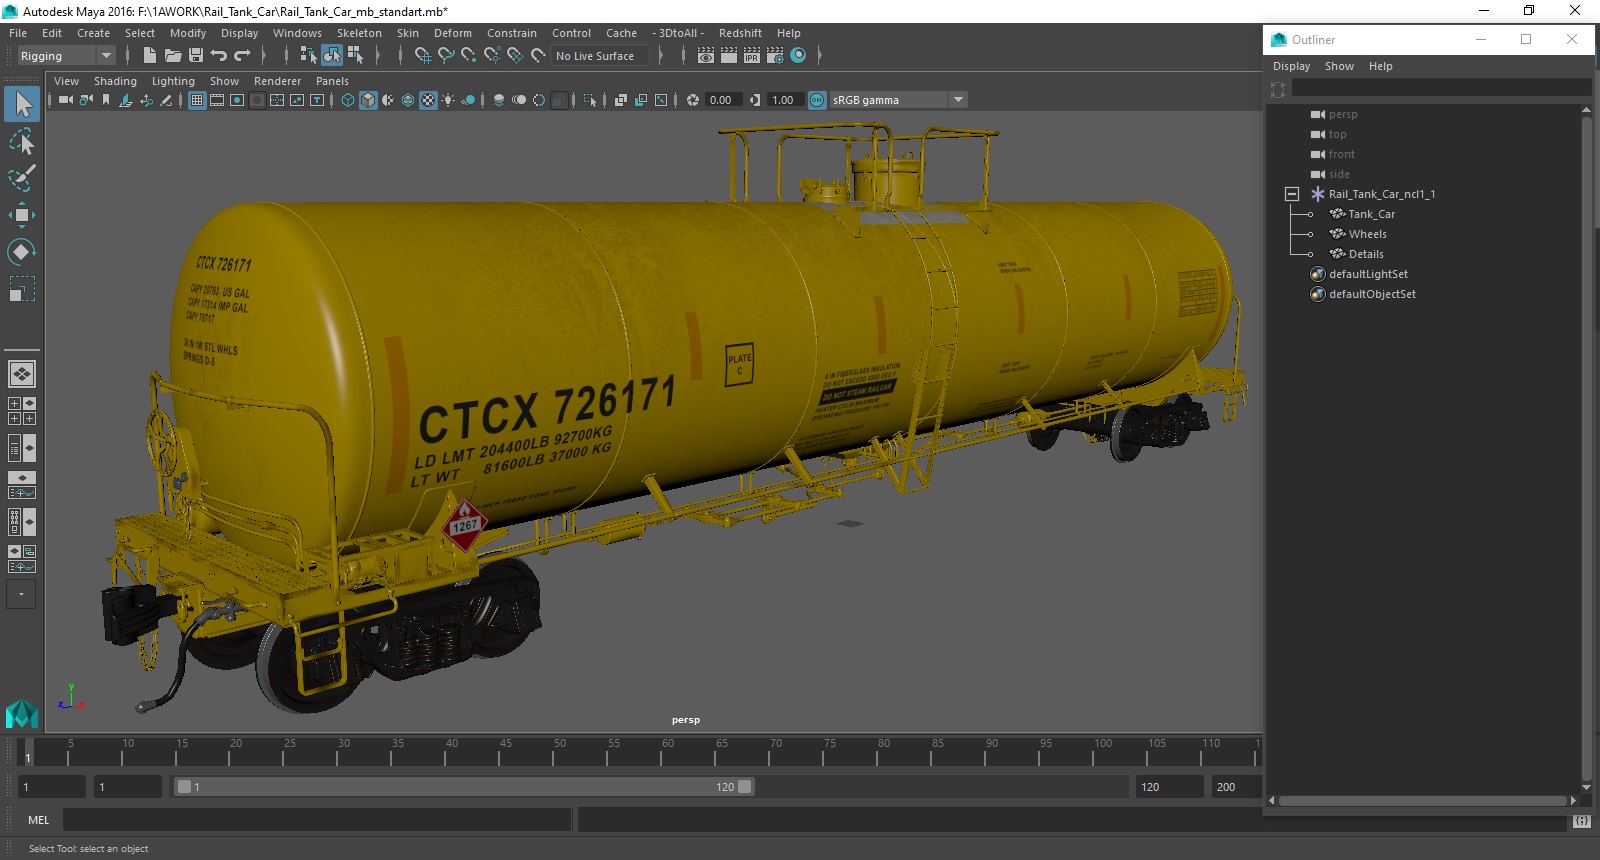This screenshot has width=1600, height=860.
Task: Select defaultLightSet in the Outliner
Action: pos(1368,274)
